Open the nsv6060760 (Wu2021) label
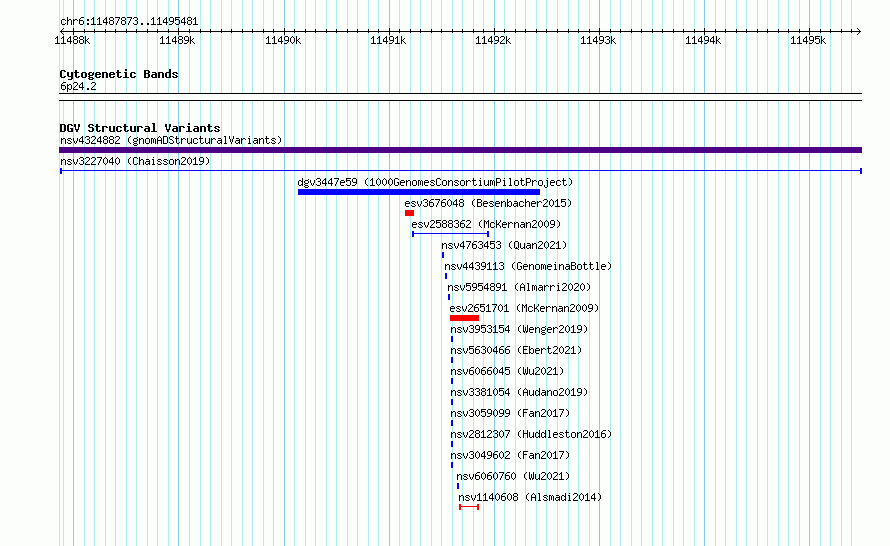 click(513, 476)
